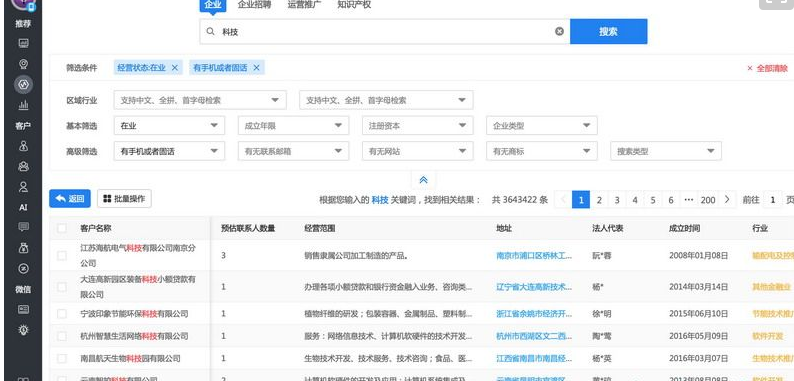Viewport: 794px width, 381px height.
Task: Open the lightbulb icon in sidebar
Action: (x=23, y=330)
